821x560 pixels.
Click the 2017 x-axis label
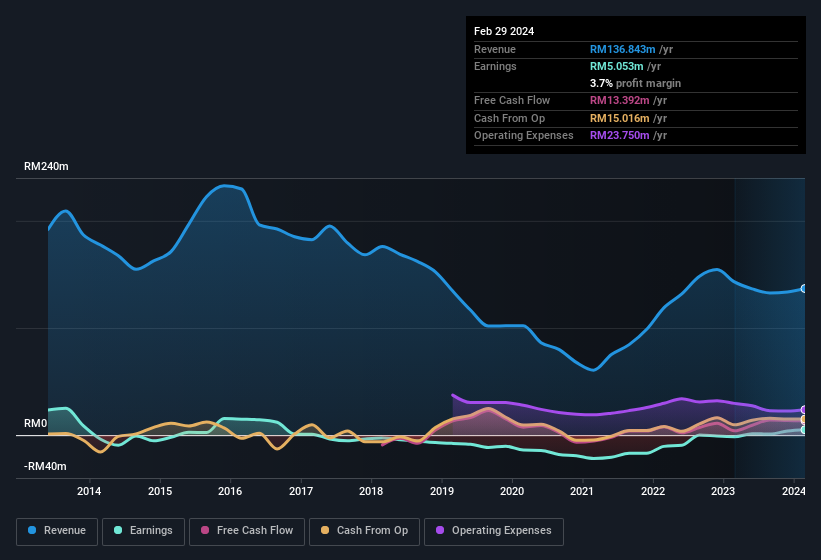point(301,491)
